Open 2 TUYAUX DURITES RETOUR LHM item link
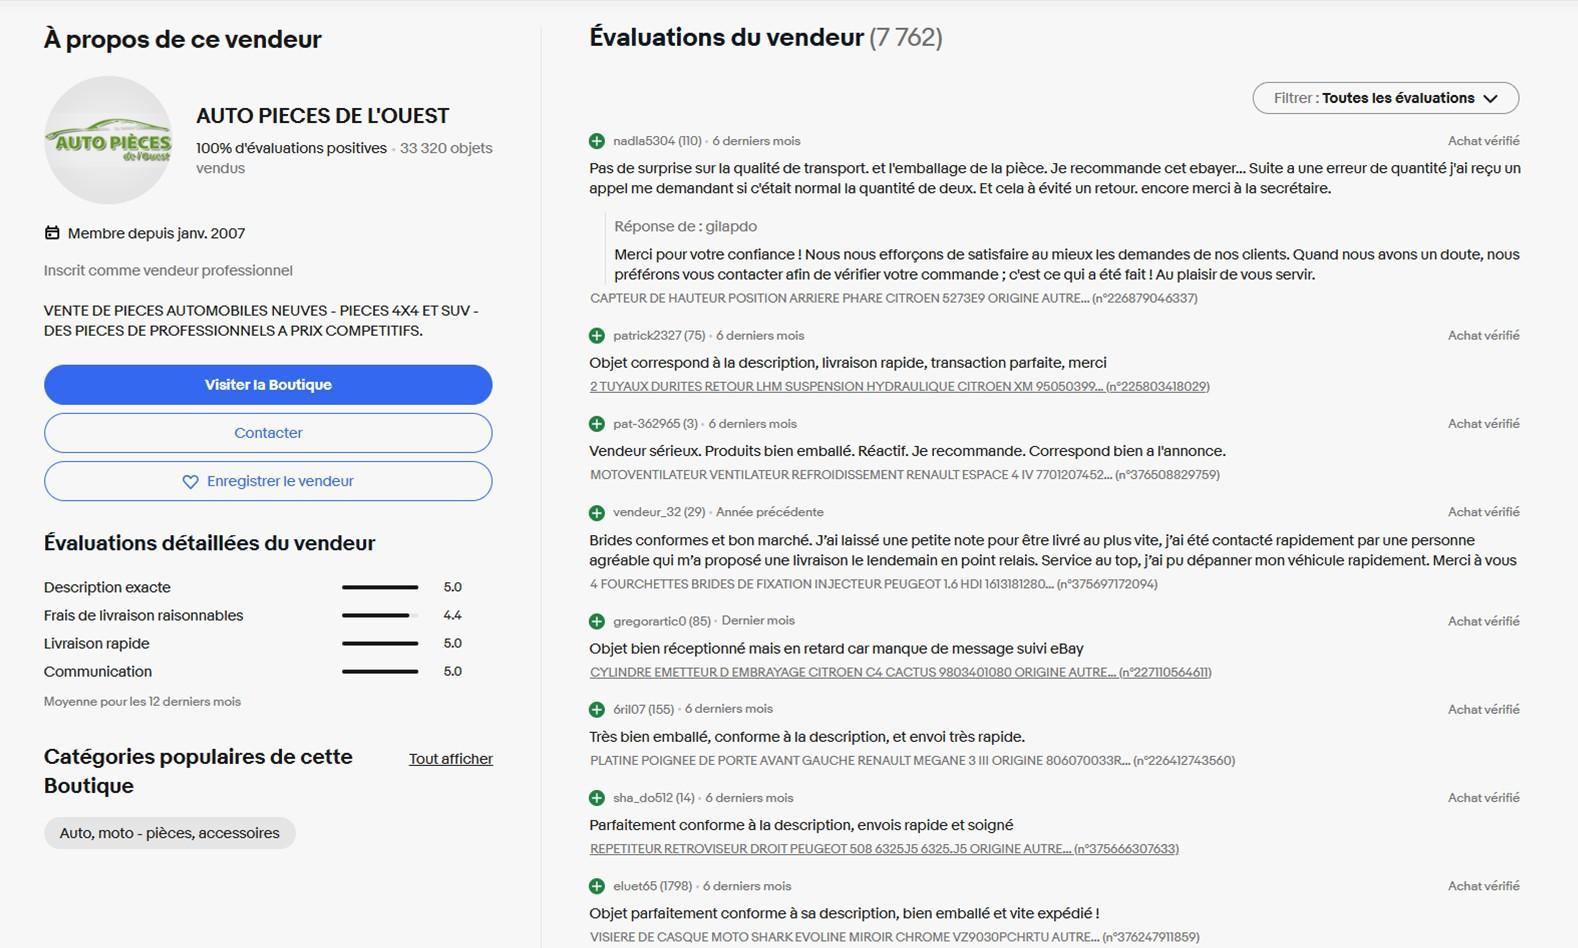 899,387
